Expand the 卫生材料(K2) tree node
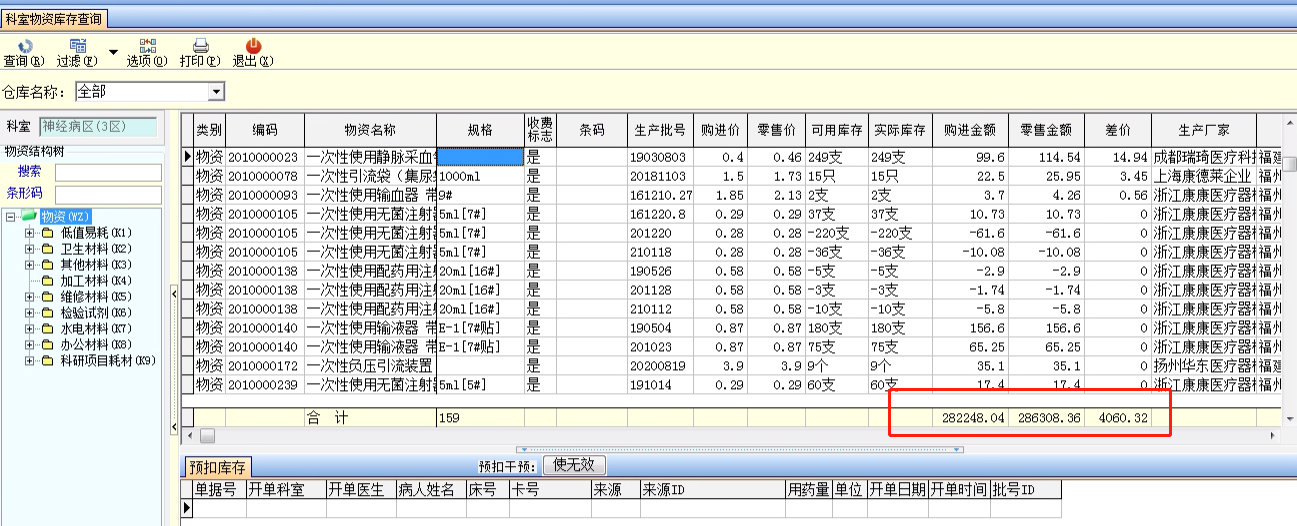 [29, 249]
